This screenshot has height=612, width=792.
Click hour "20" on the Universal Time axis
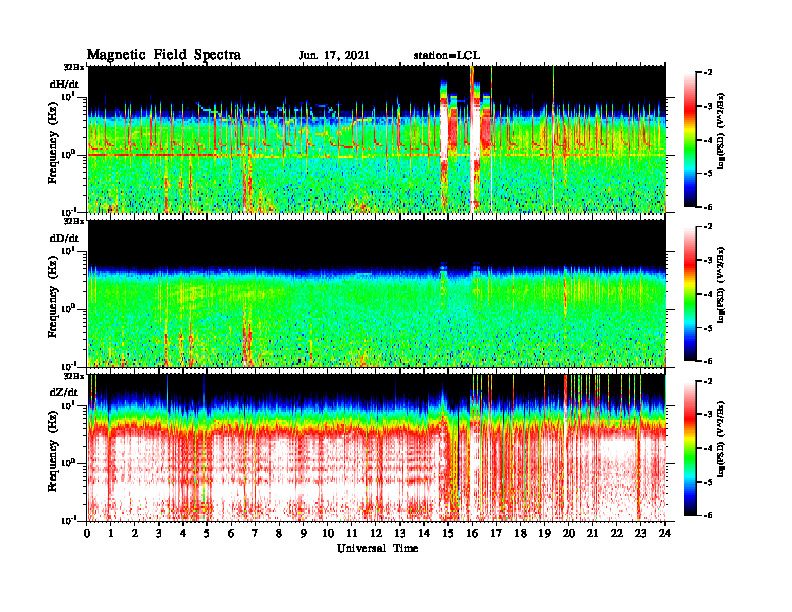tap(569, 534)
